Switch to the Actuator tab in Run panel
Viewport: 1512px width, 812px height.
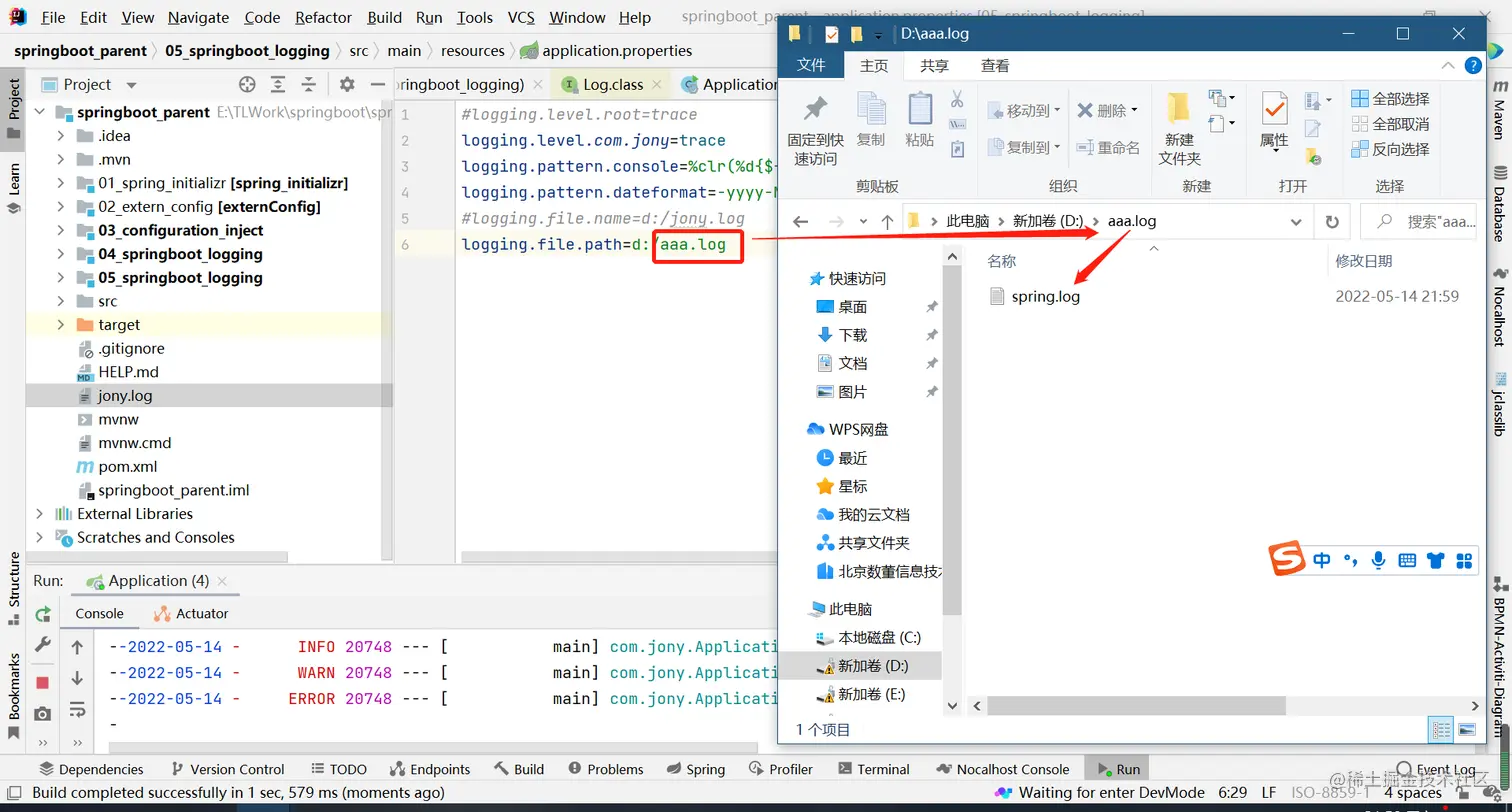pyautogui.click(x=191, y=614)
